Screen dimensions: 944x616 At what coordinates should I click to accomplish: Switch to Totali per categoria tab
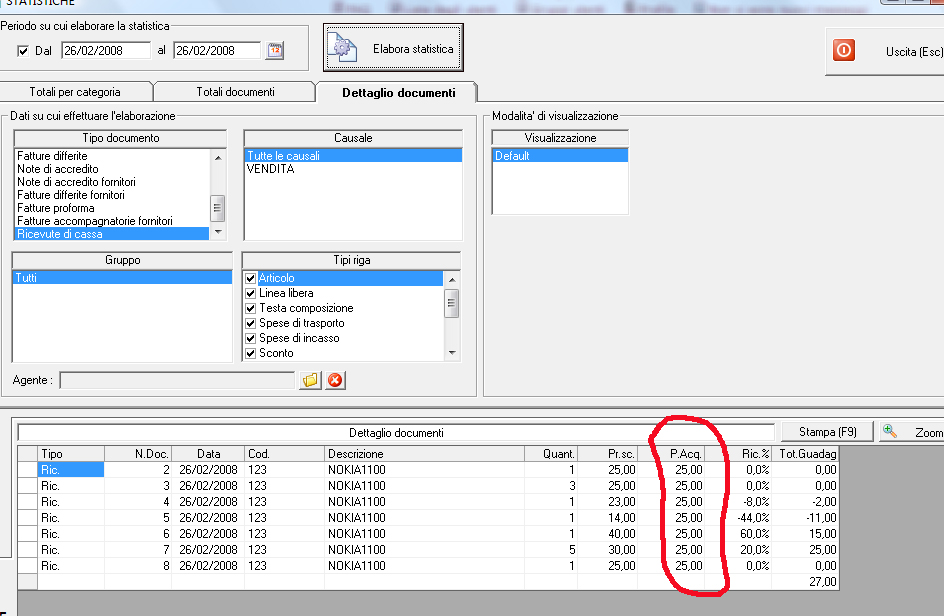pyautogui.click(x=75, y=92)
